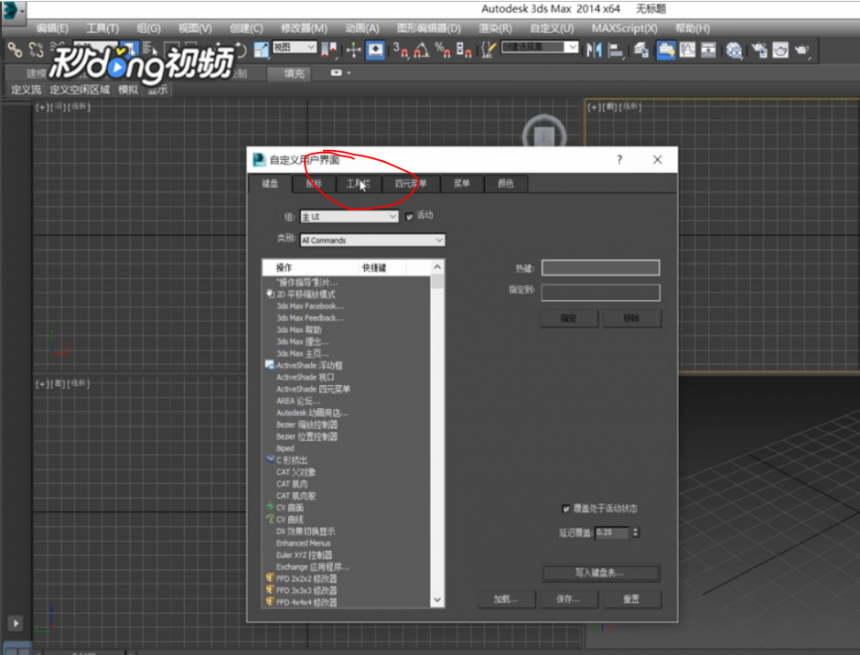This screenshot has height=655, width=860.
Task: Click the Load (加载) button
Action: point(505,599)
